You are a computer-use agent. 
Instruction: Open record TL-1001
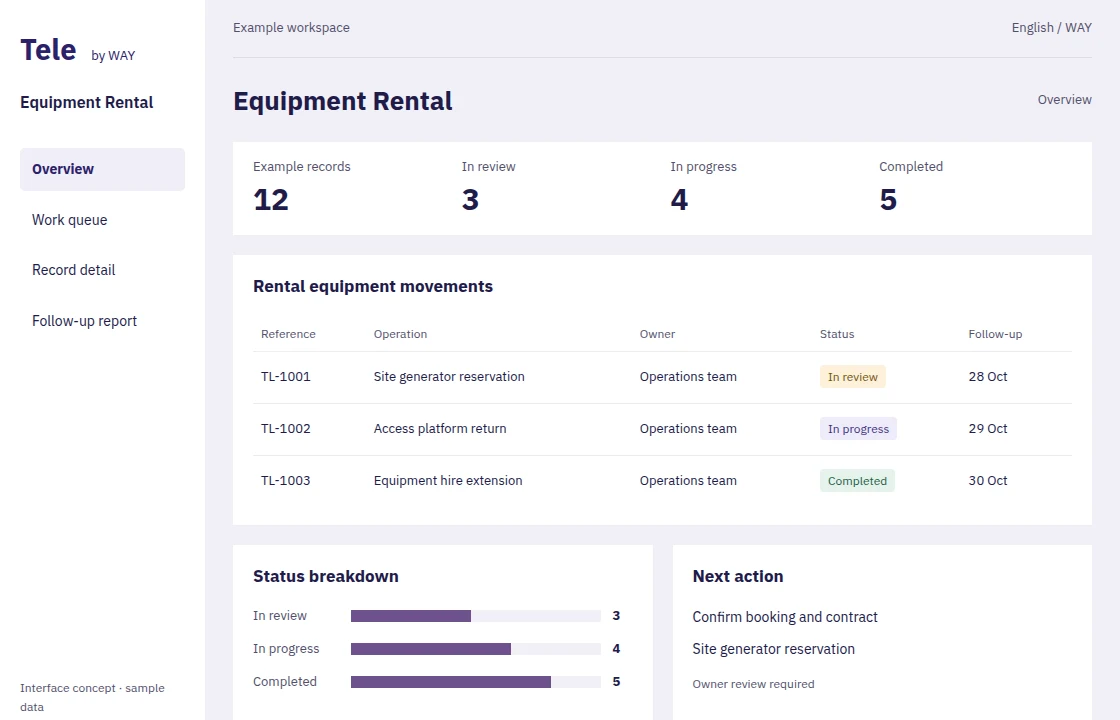286,377
